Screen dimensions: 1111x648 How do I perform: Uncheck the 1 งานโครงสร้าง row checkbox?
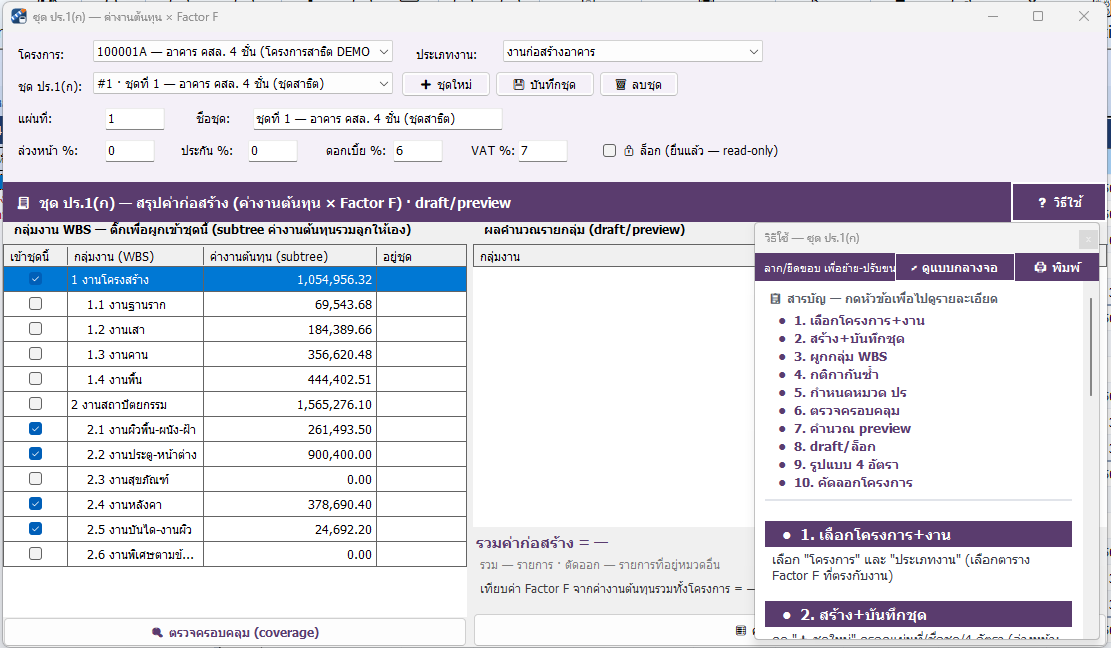click(35, 279)
